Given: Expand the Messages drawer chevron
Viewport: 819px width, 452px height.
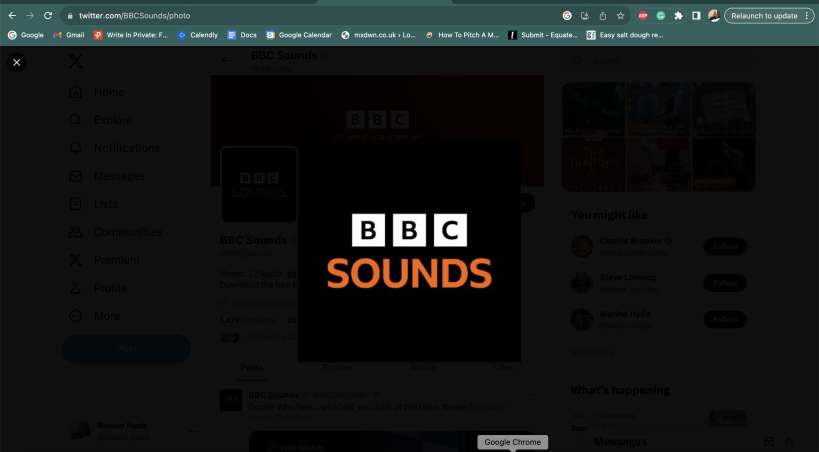Looking at the screenshot, I should pos(789,441).
